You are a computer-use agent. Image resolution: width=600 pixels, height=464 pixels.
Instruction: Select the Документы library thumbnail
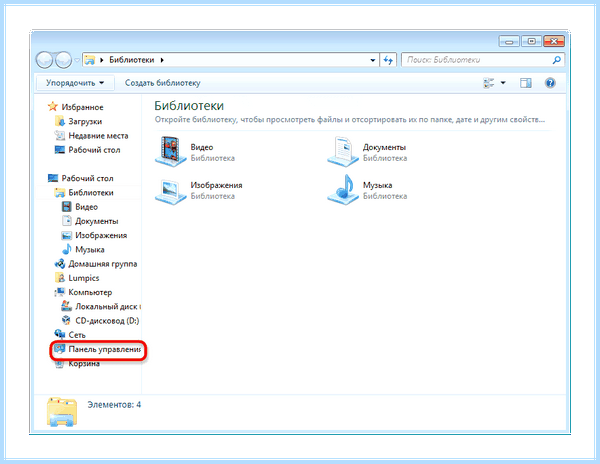pos(342,151)
